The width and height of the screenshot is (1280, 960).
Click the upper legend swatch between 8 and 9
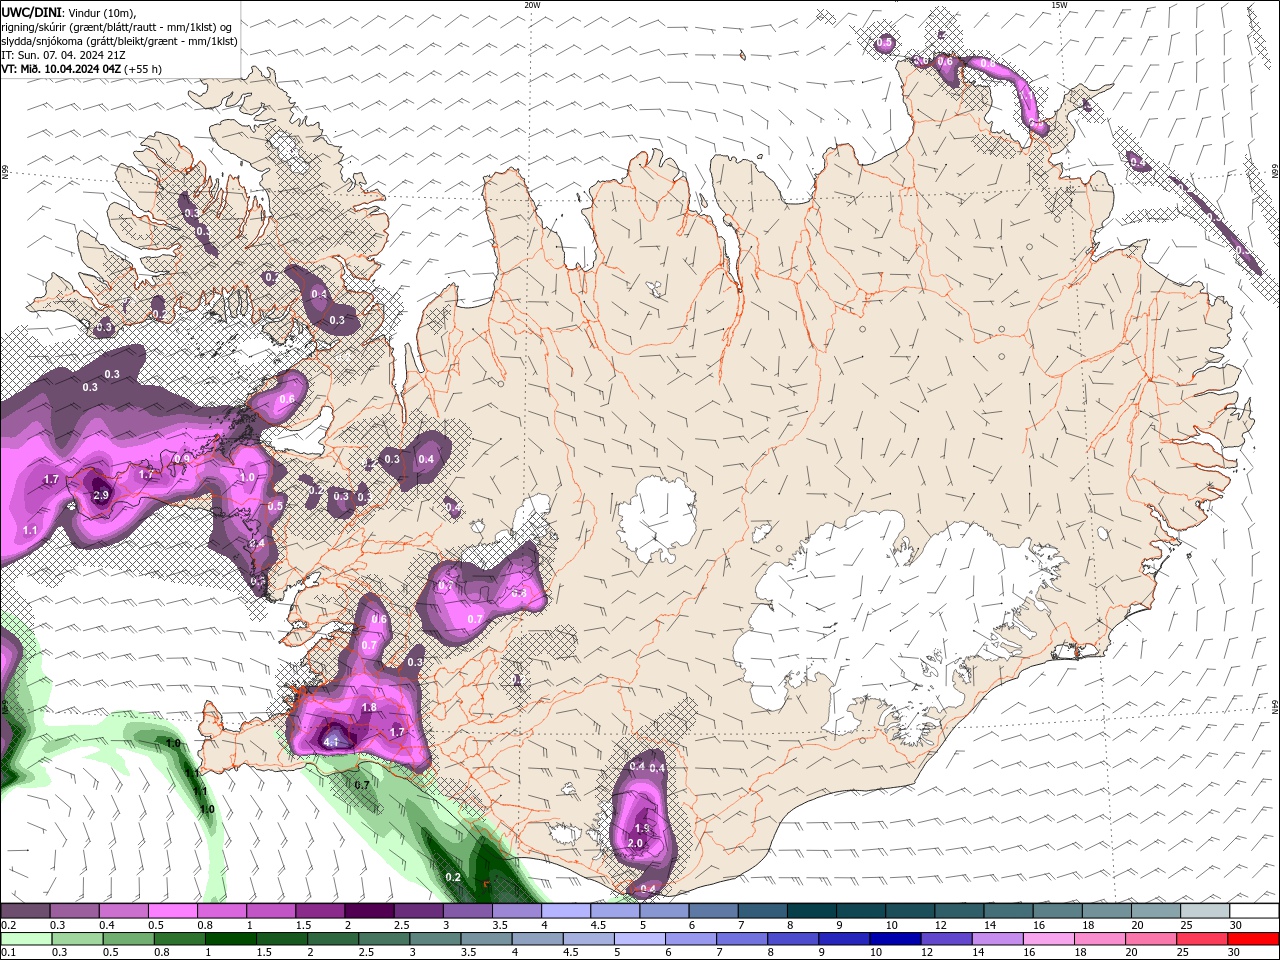[811, 911]
